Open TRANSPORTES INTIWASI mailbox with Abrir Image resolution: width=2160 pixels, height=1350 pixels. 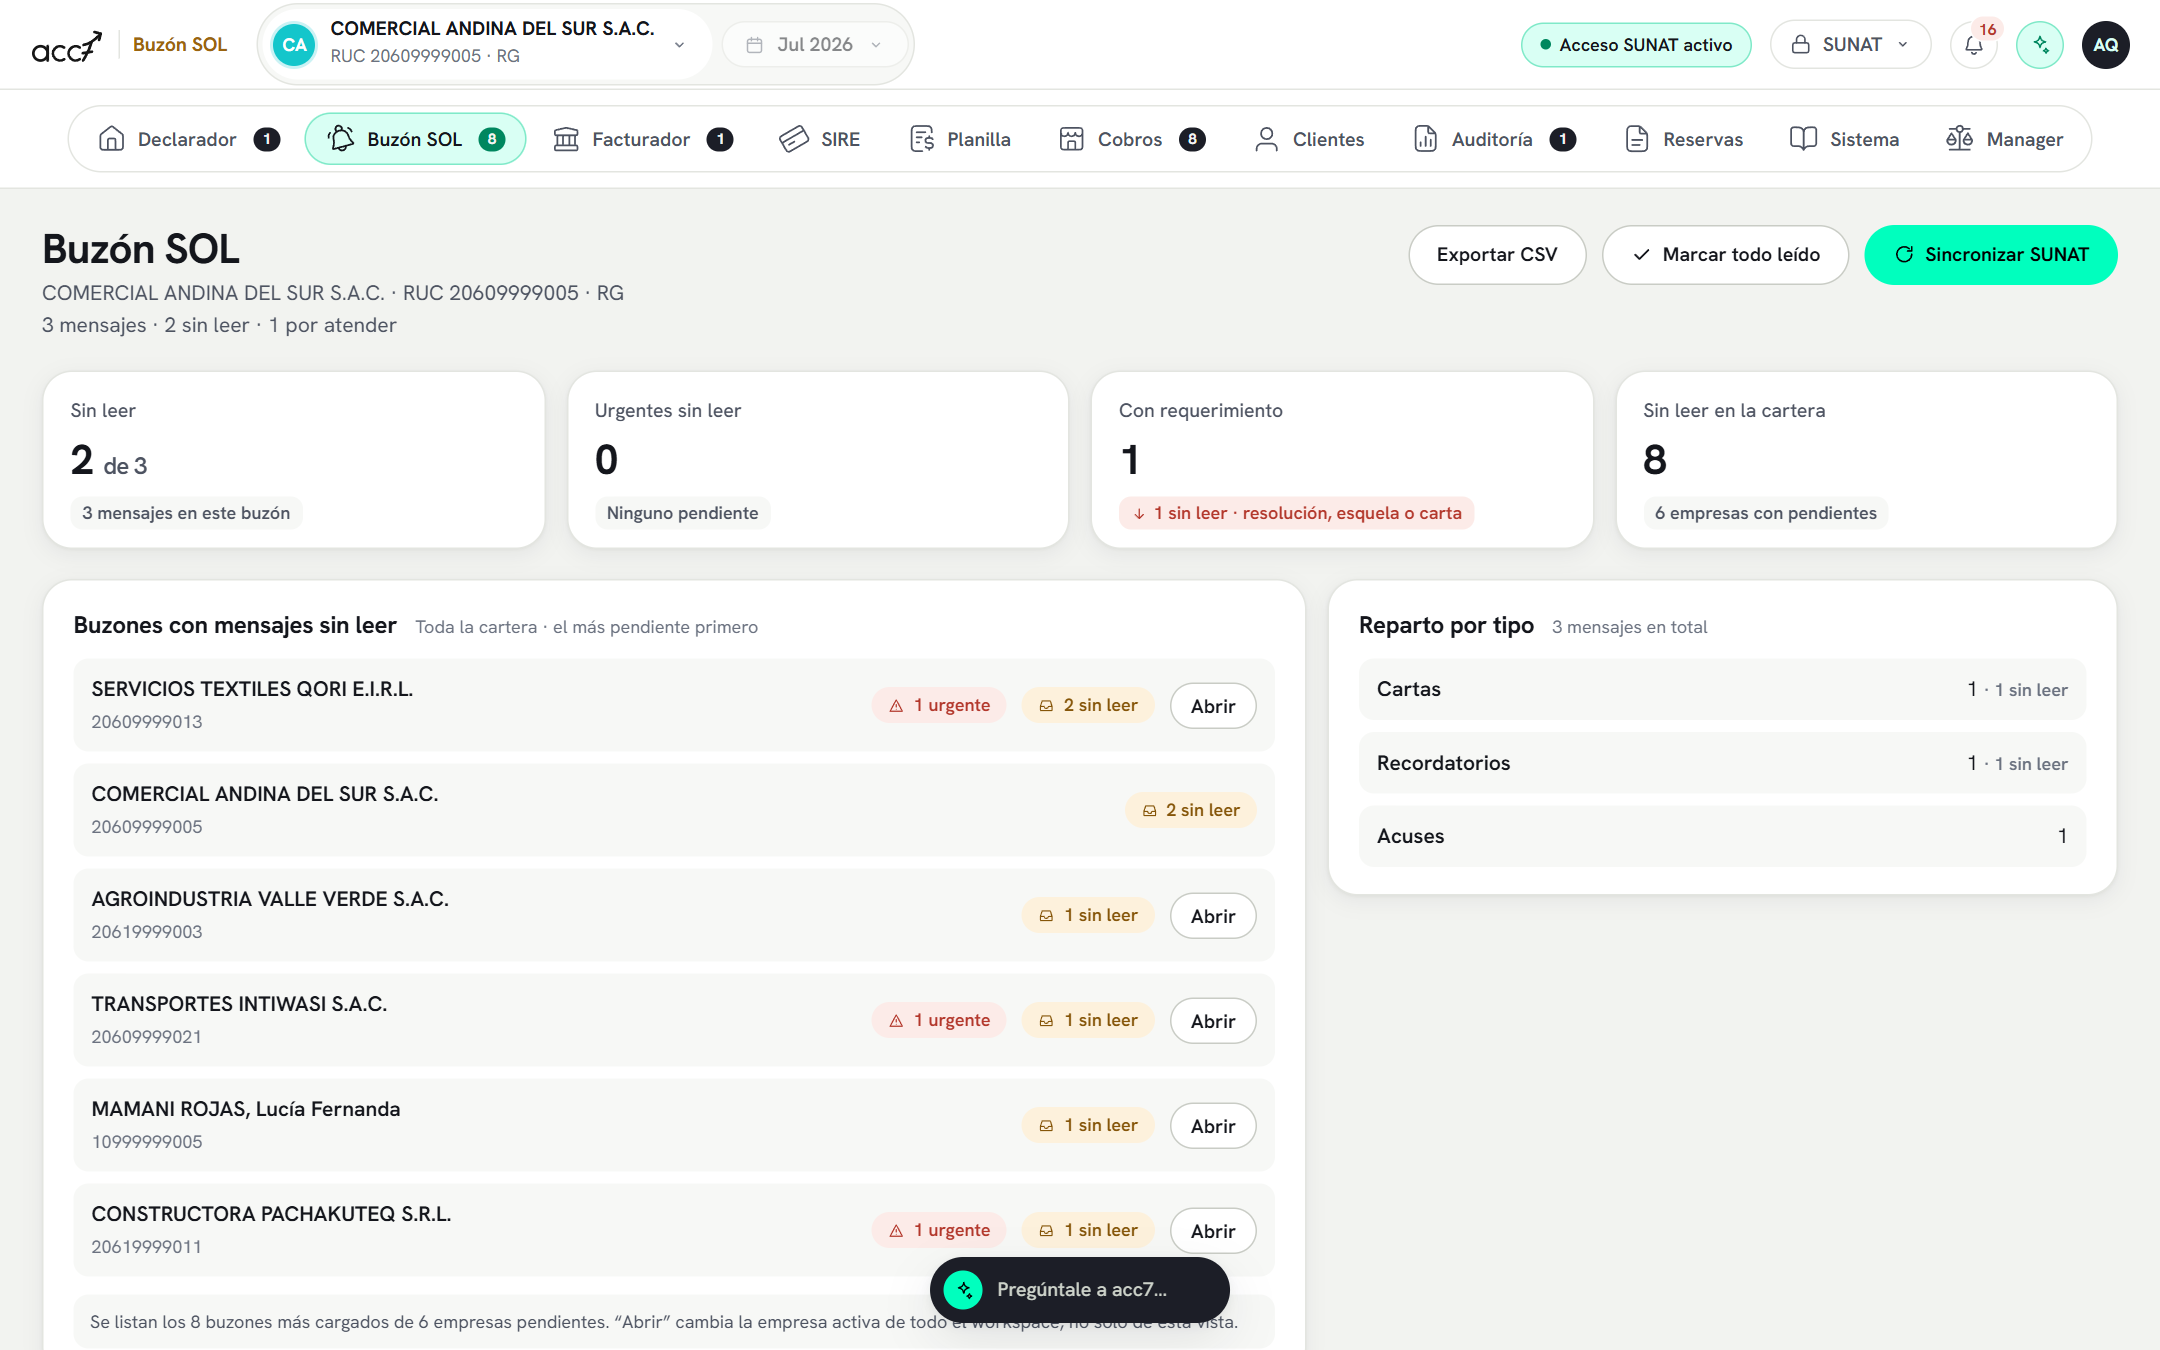point(1213,1021)
